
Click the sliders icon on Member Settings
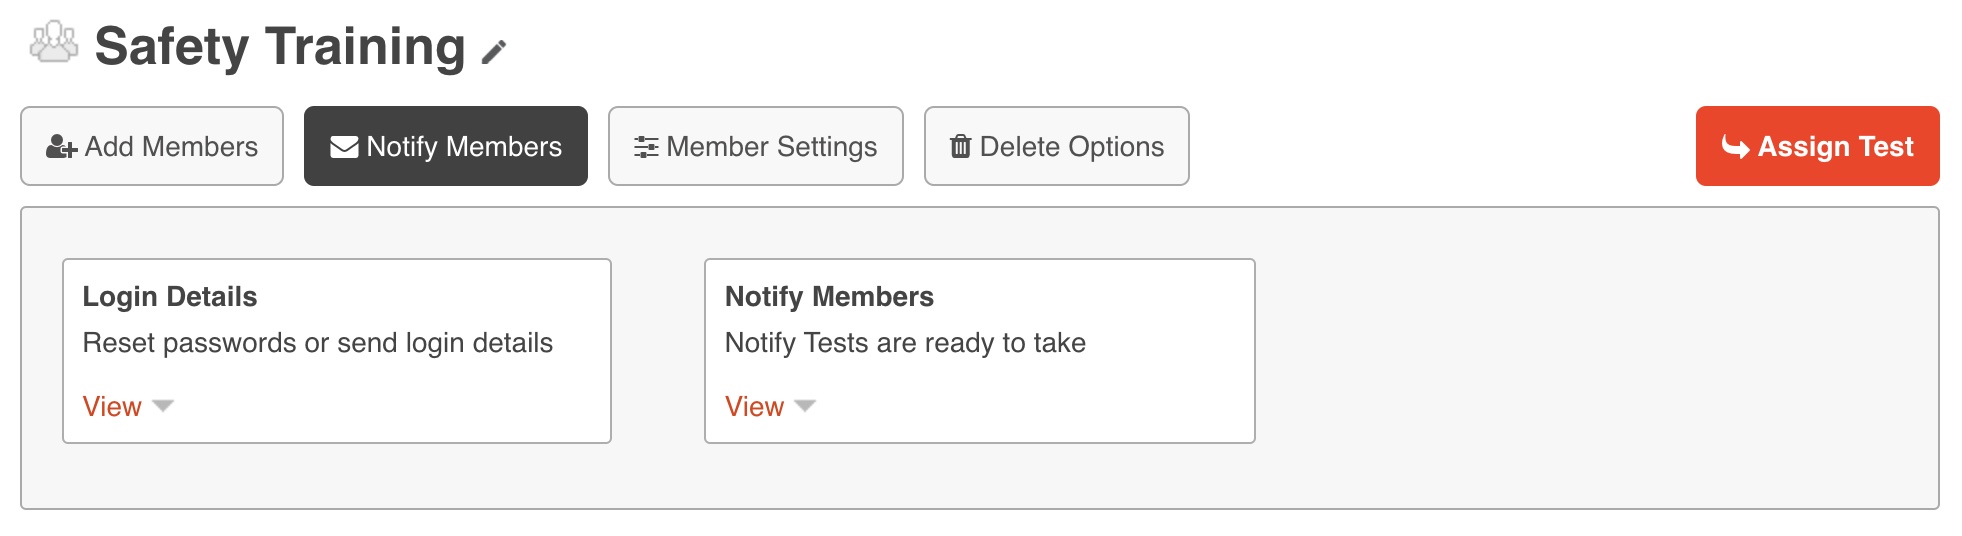[x=646, y=147]
